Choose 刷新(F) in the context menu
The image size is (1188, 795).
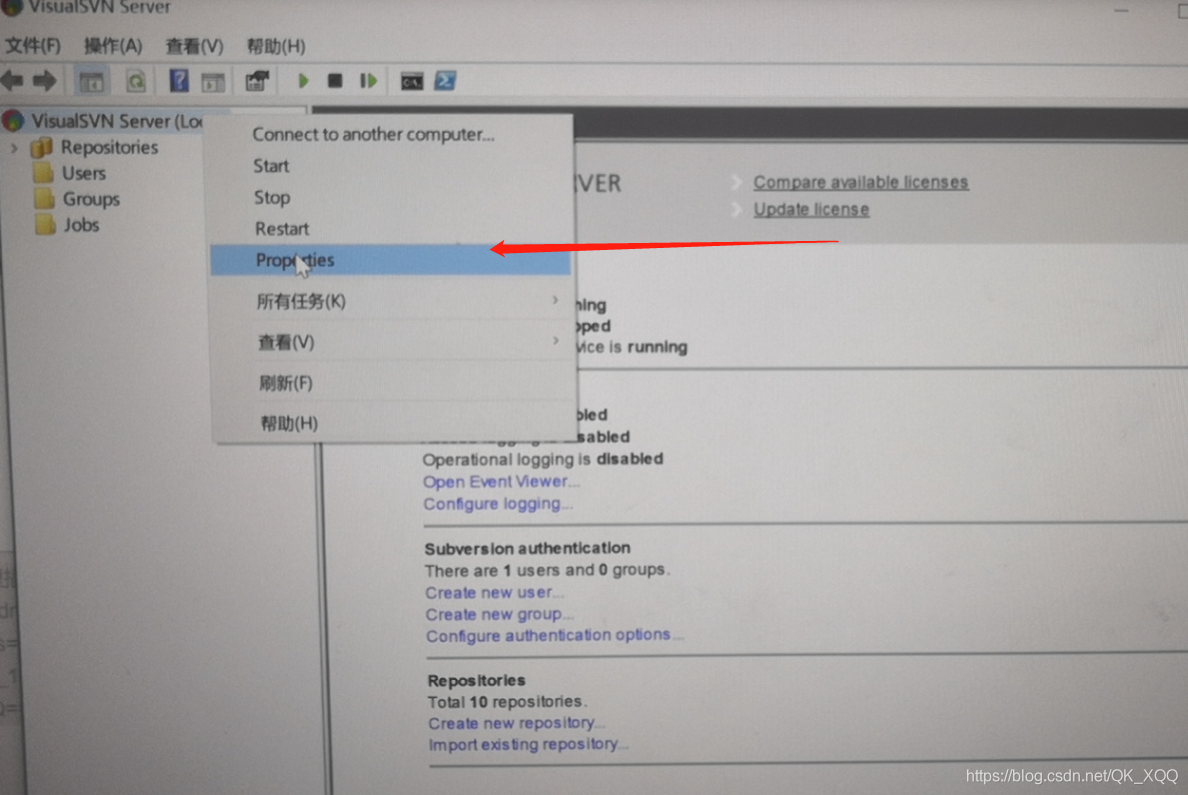[286, 383]
